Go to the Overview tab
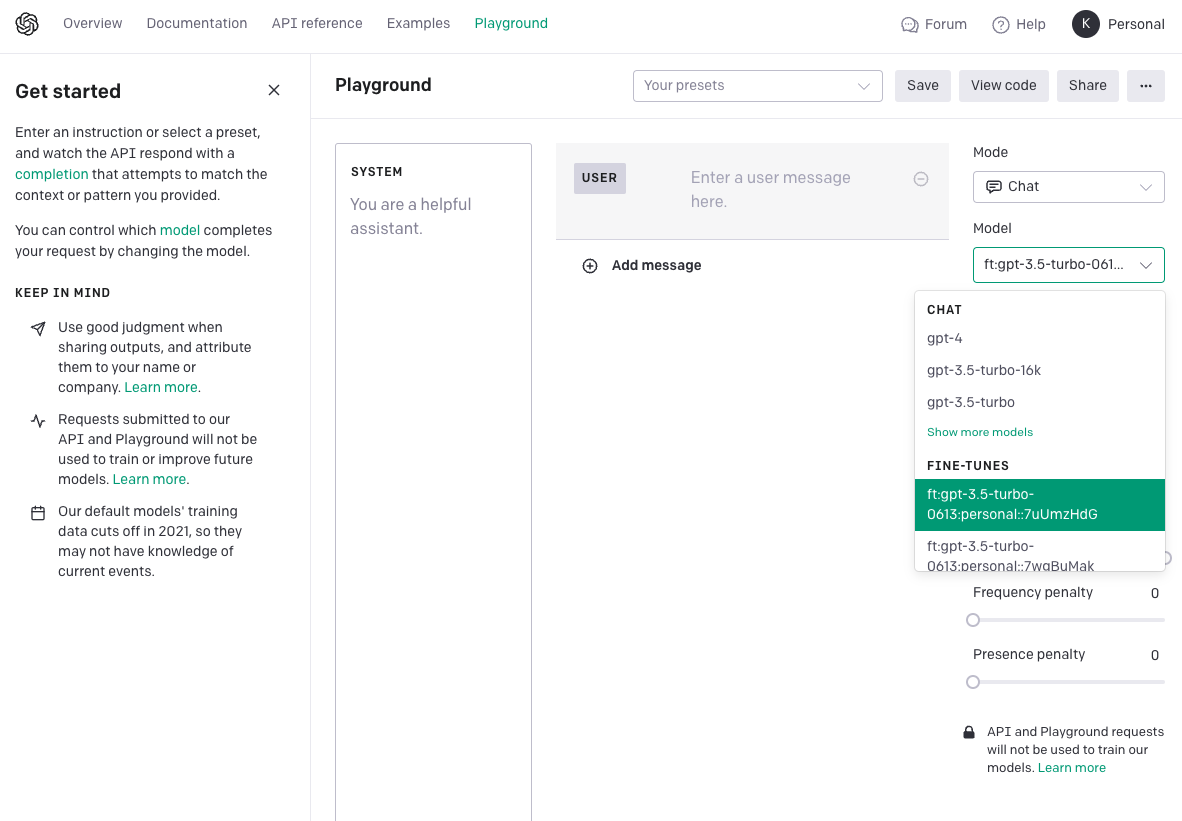This screenshot has height=821, width=1182. [x=93, y=23]
